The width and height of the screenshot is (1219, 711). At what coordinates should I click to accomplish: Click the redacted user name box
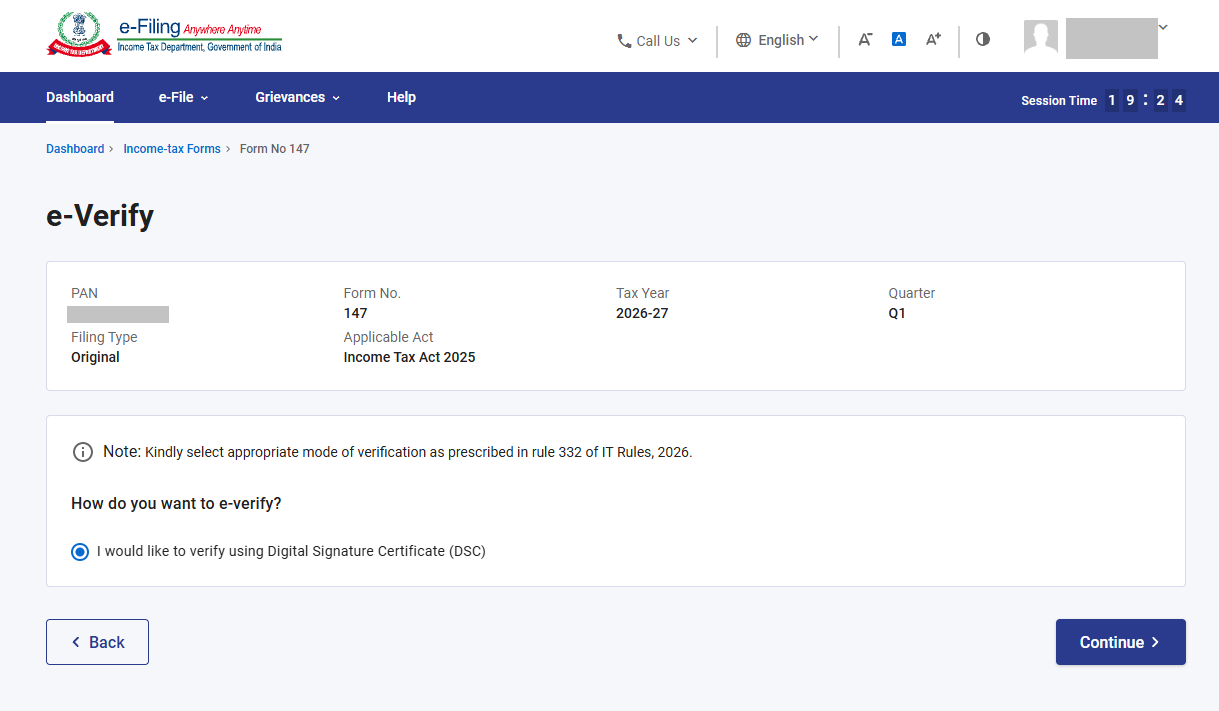click(1111, 38)
